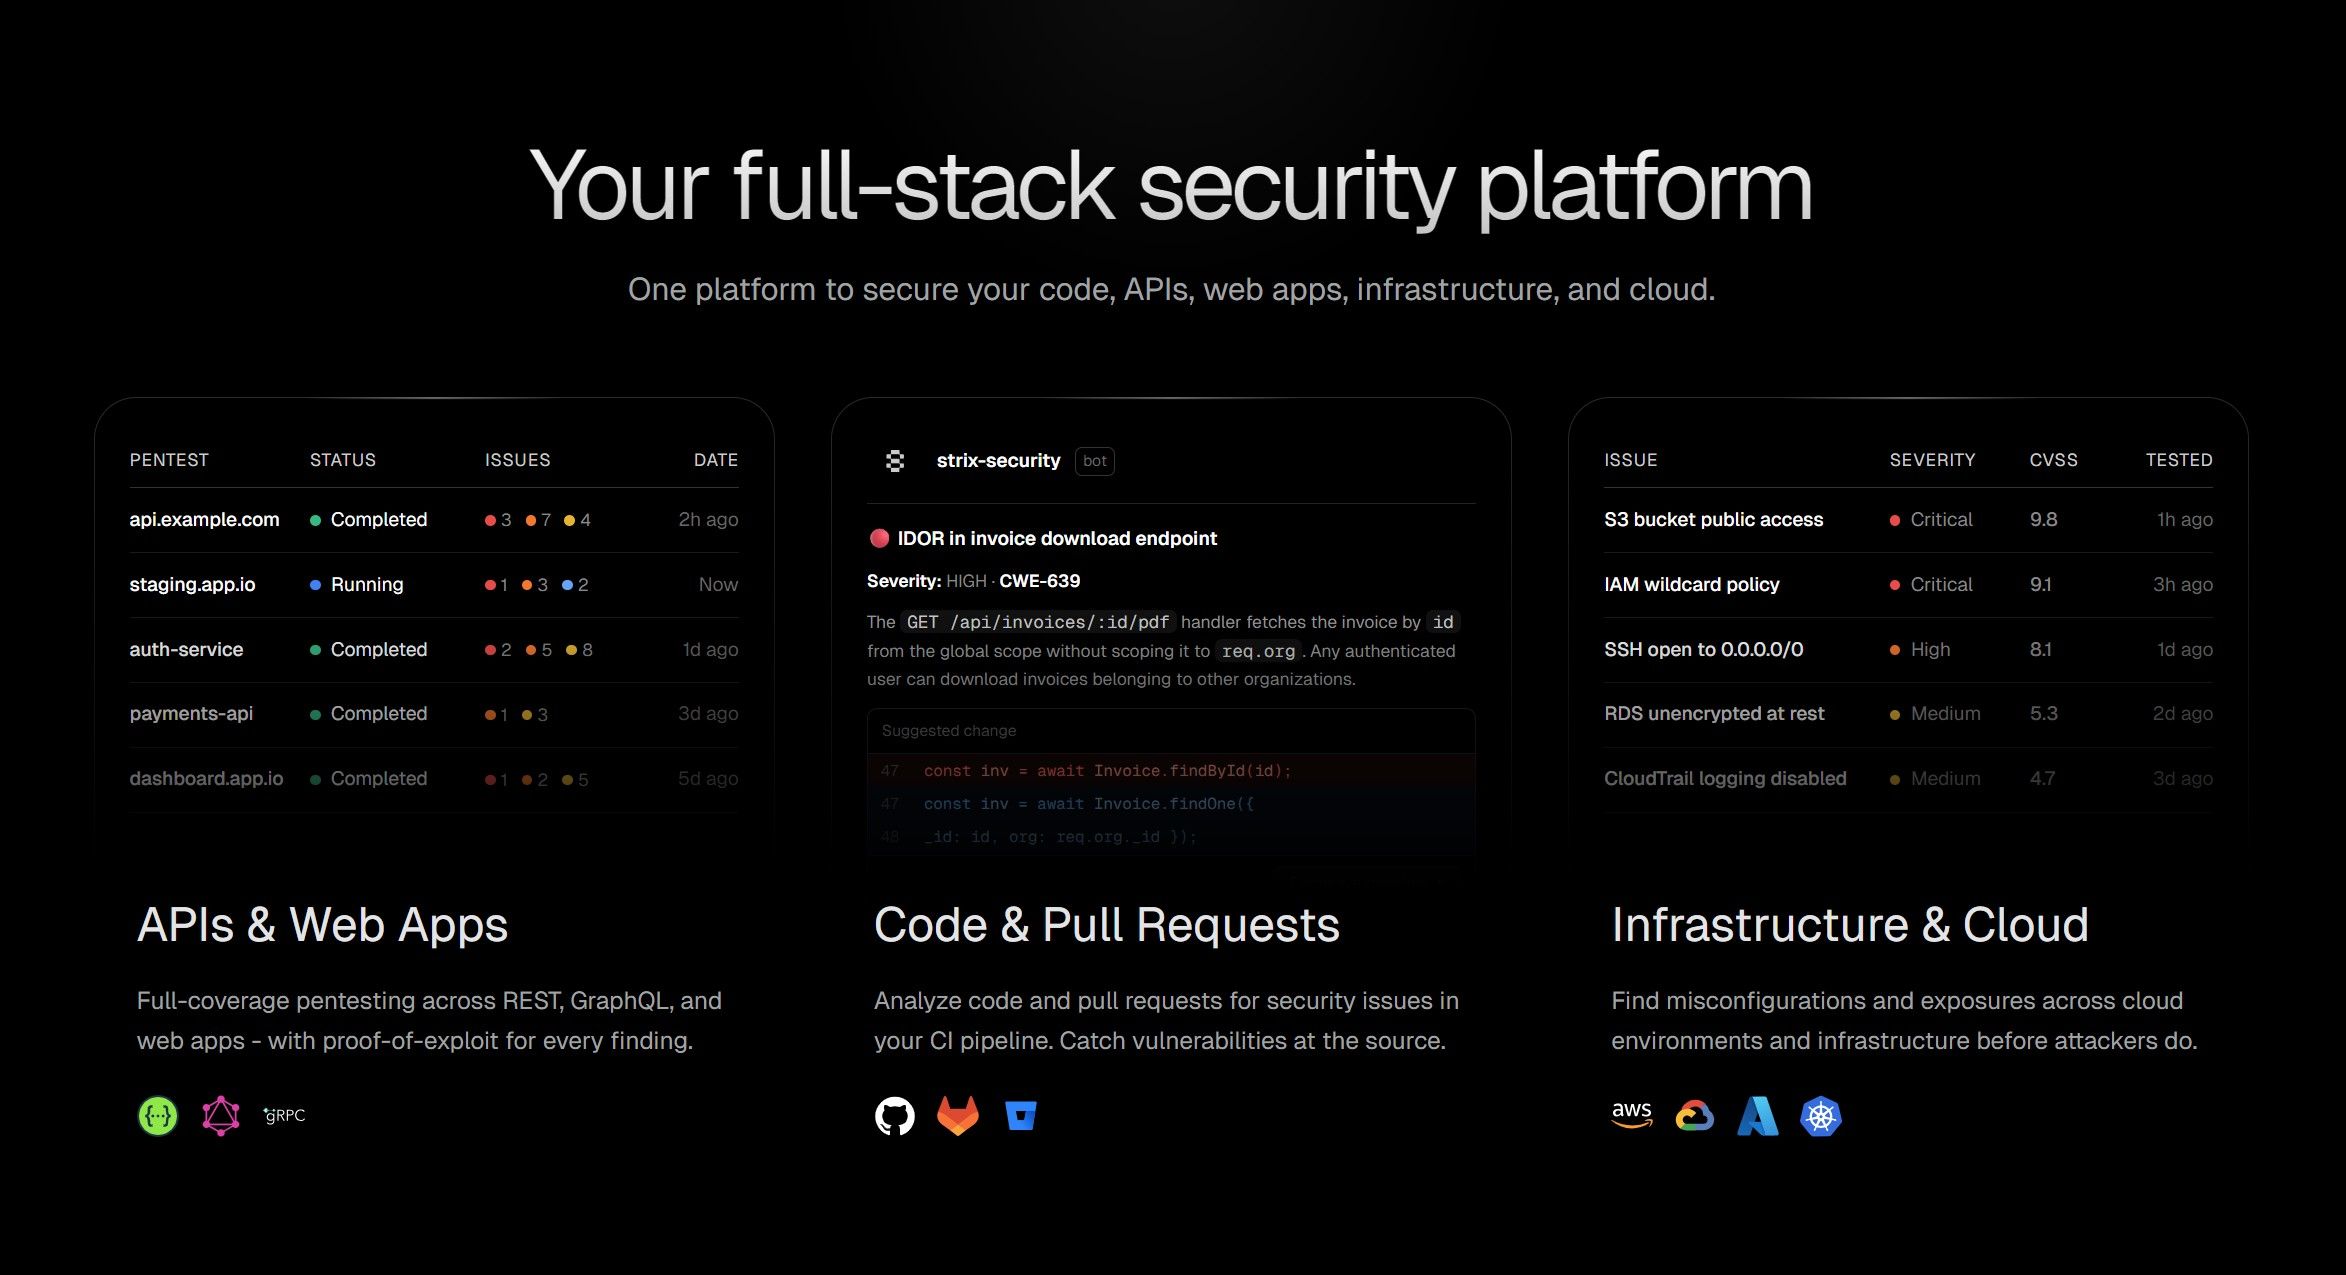2346x1275 pixels.
Task: Click the Kubernetes wheel icon
Action: (1821, 1116)
